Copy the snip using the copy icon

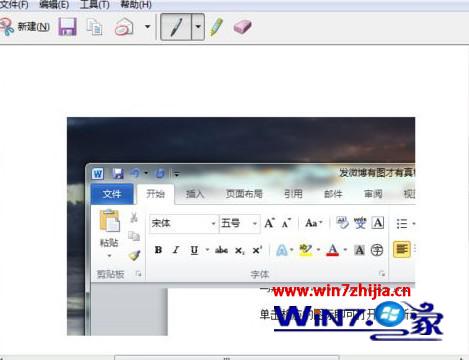coord(95,27)
